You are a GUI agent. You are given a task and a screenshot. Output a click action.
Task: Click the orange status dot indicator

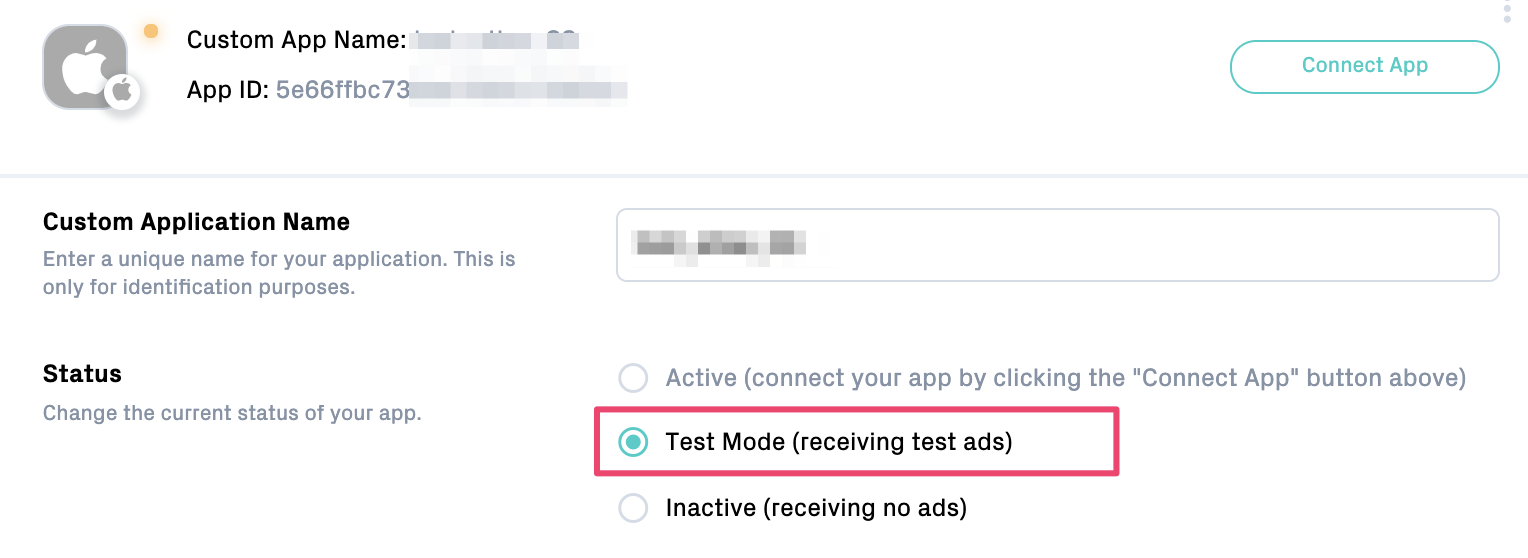(x=151, y=31)
